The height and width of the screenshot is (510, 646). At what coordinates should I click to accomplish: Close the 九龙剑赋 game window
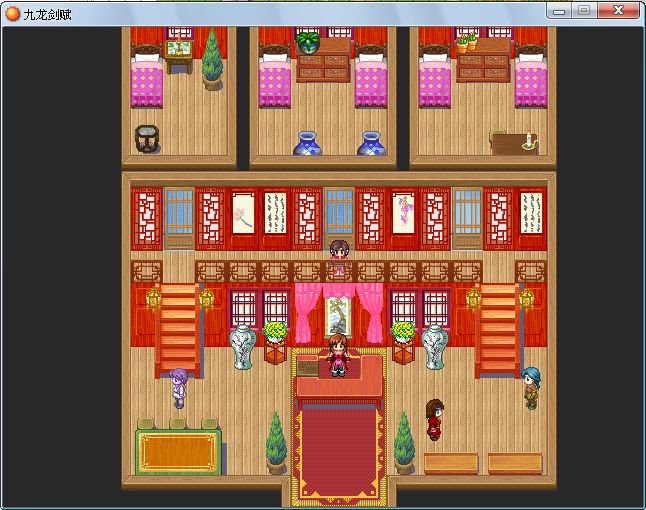(x=618, y=11)
